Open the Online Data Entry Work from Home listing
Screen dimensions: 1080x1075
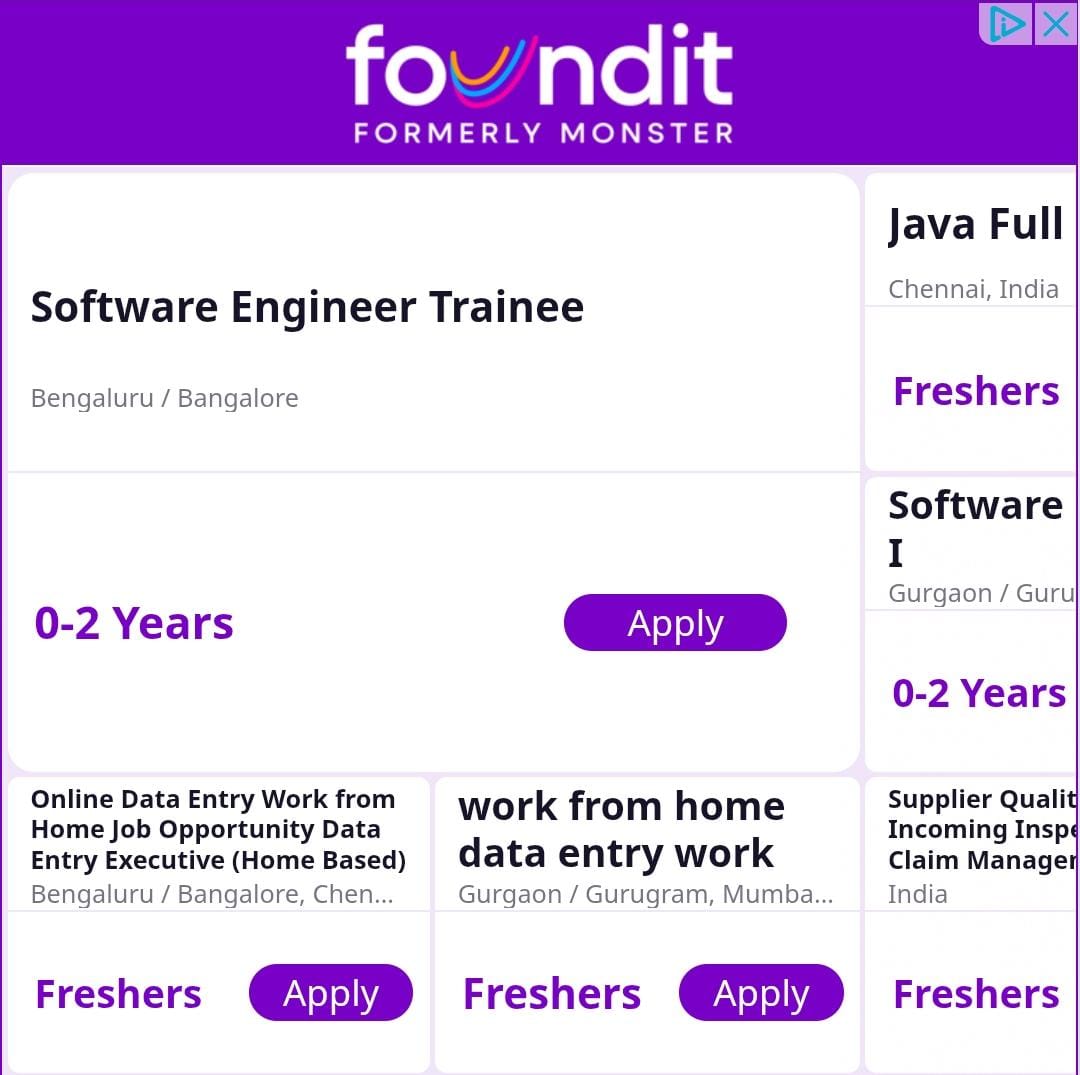click(218, 829)
